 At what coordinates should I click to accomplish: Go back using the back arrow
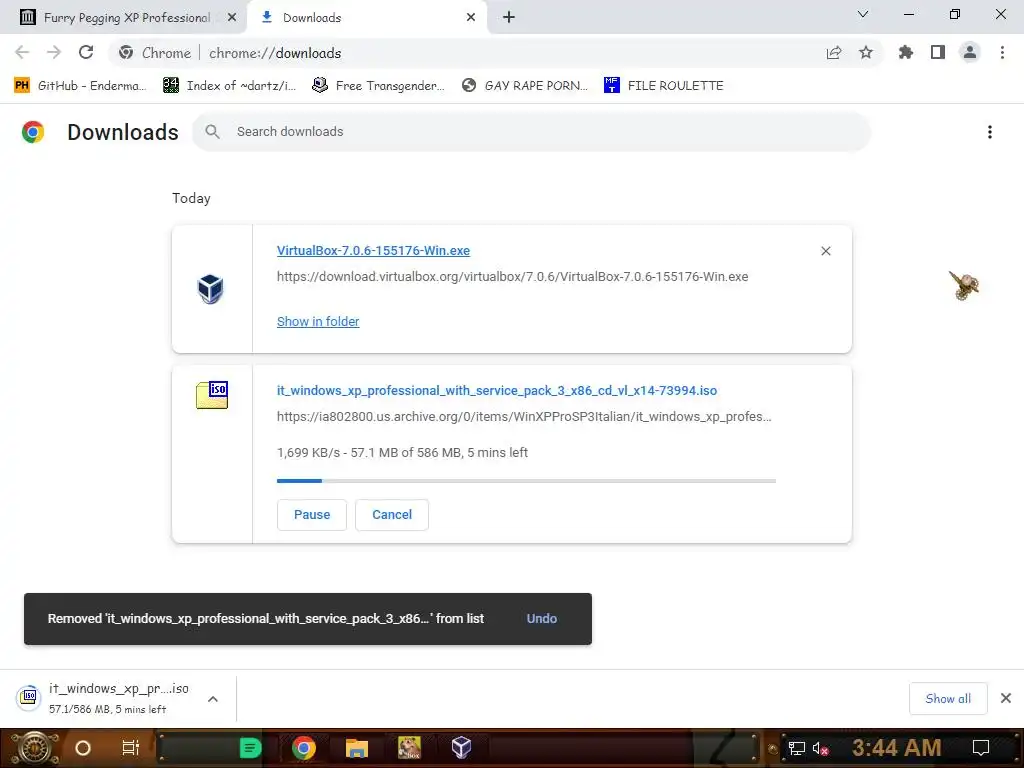click(22, 52)
